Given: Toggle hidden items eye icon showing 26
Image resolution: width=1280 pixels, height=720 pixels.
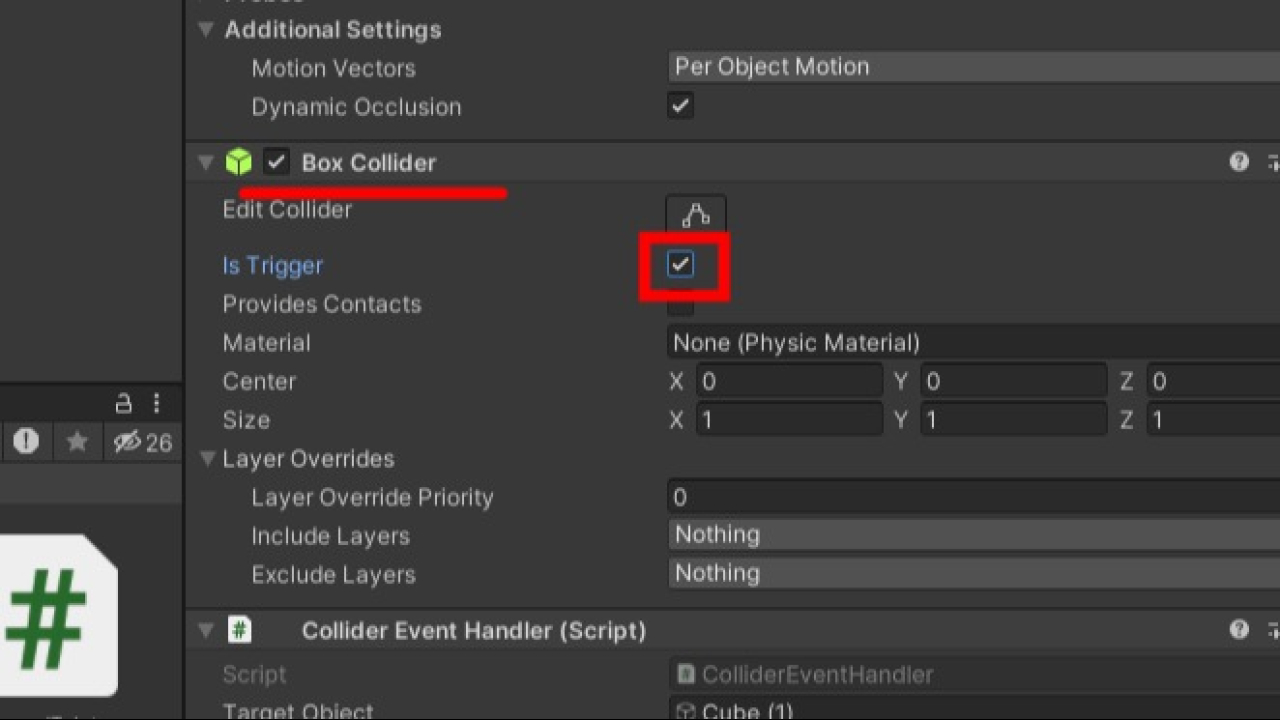Looking at the screenshot, I should (x=142, y=442).
